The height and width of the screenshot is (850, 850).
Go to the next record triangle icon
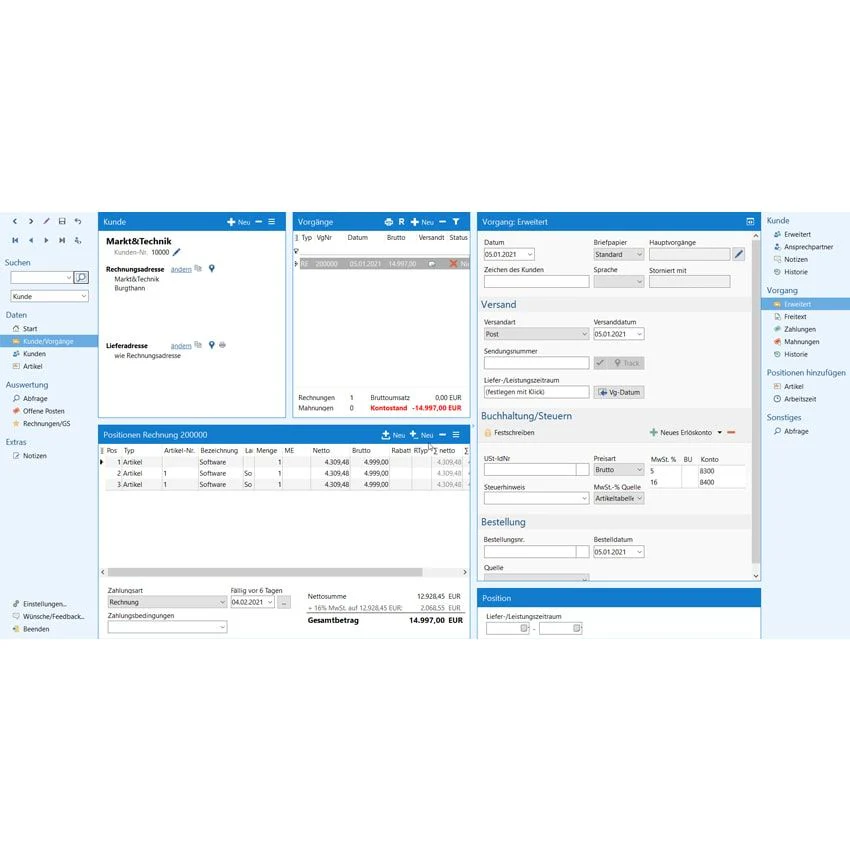pyautogui.click(x=47, y=240)
